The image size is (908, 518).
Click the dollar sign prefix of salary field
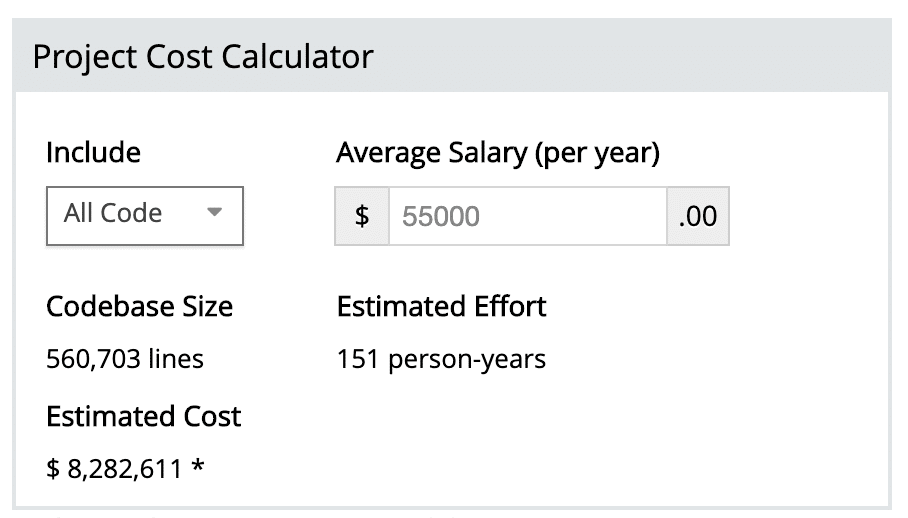362,215
